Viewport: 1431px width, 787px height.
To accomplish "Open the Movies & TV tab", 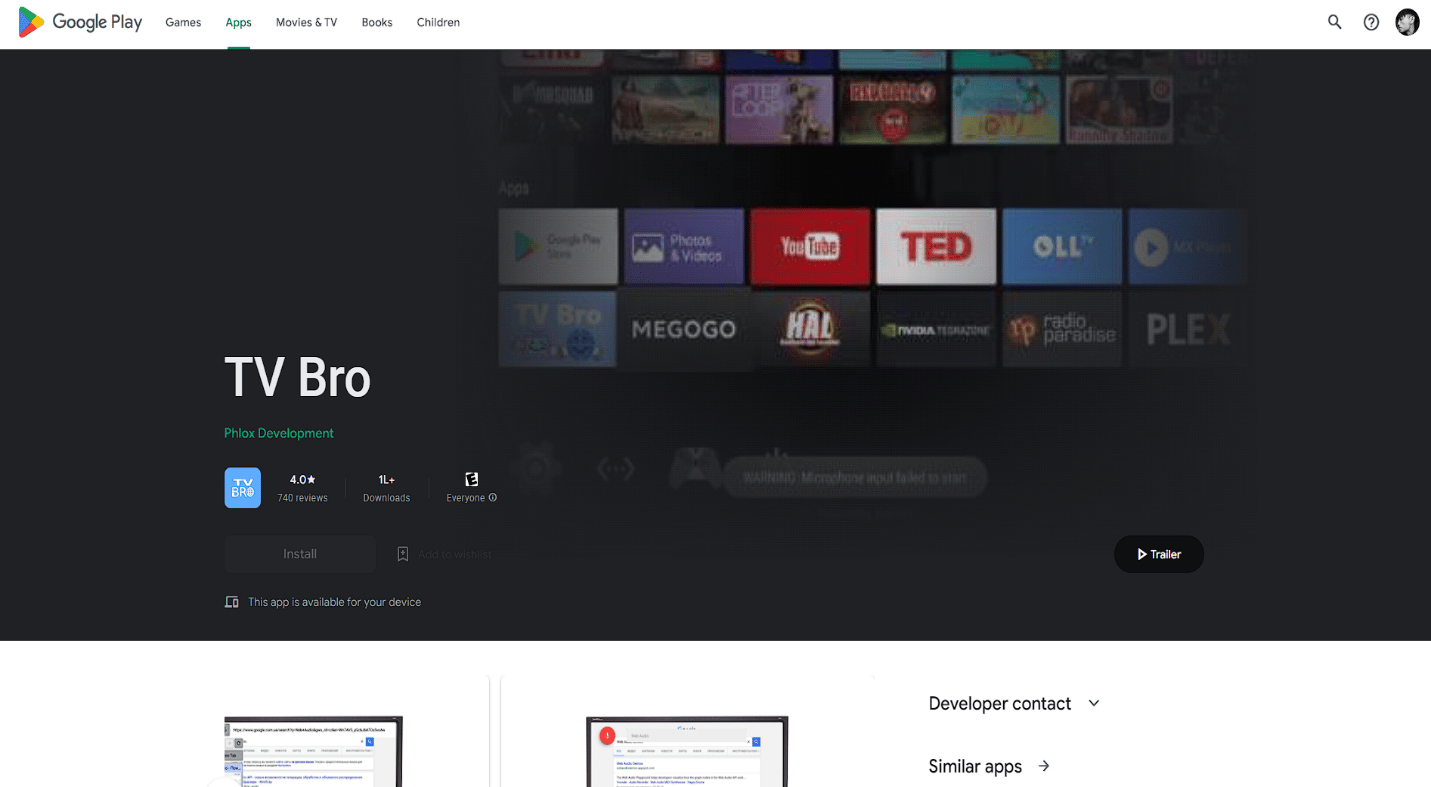I will click(306, 22).
